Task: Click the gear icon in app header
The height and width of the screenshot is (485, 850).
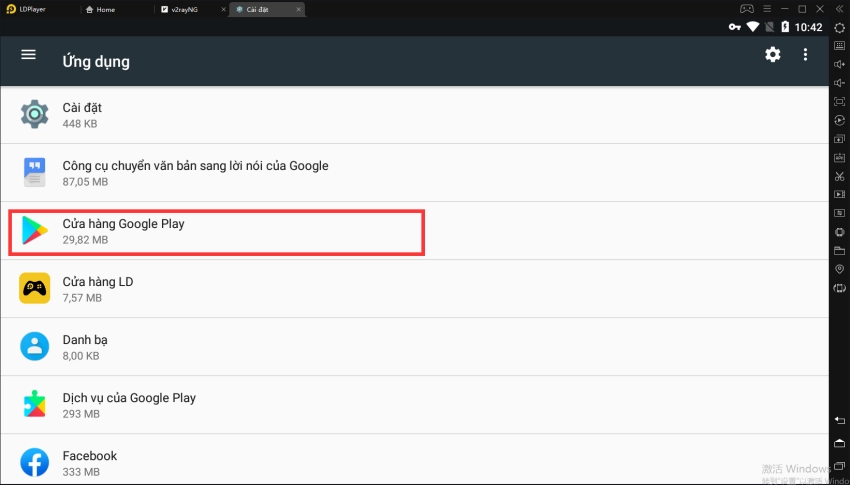Action: coord(772,55)
